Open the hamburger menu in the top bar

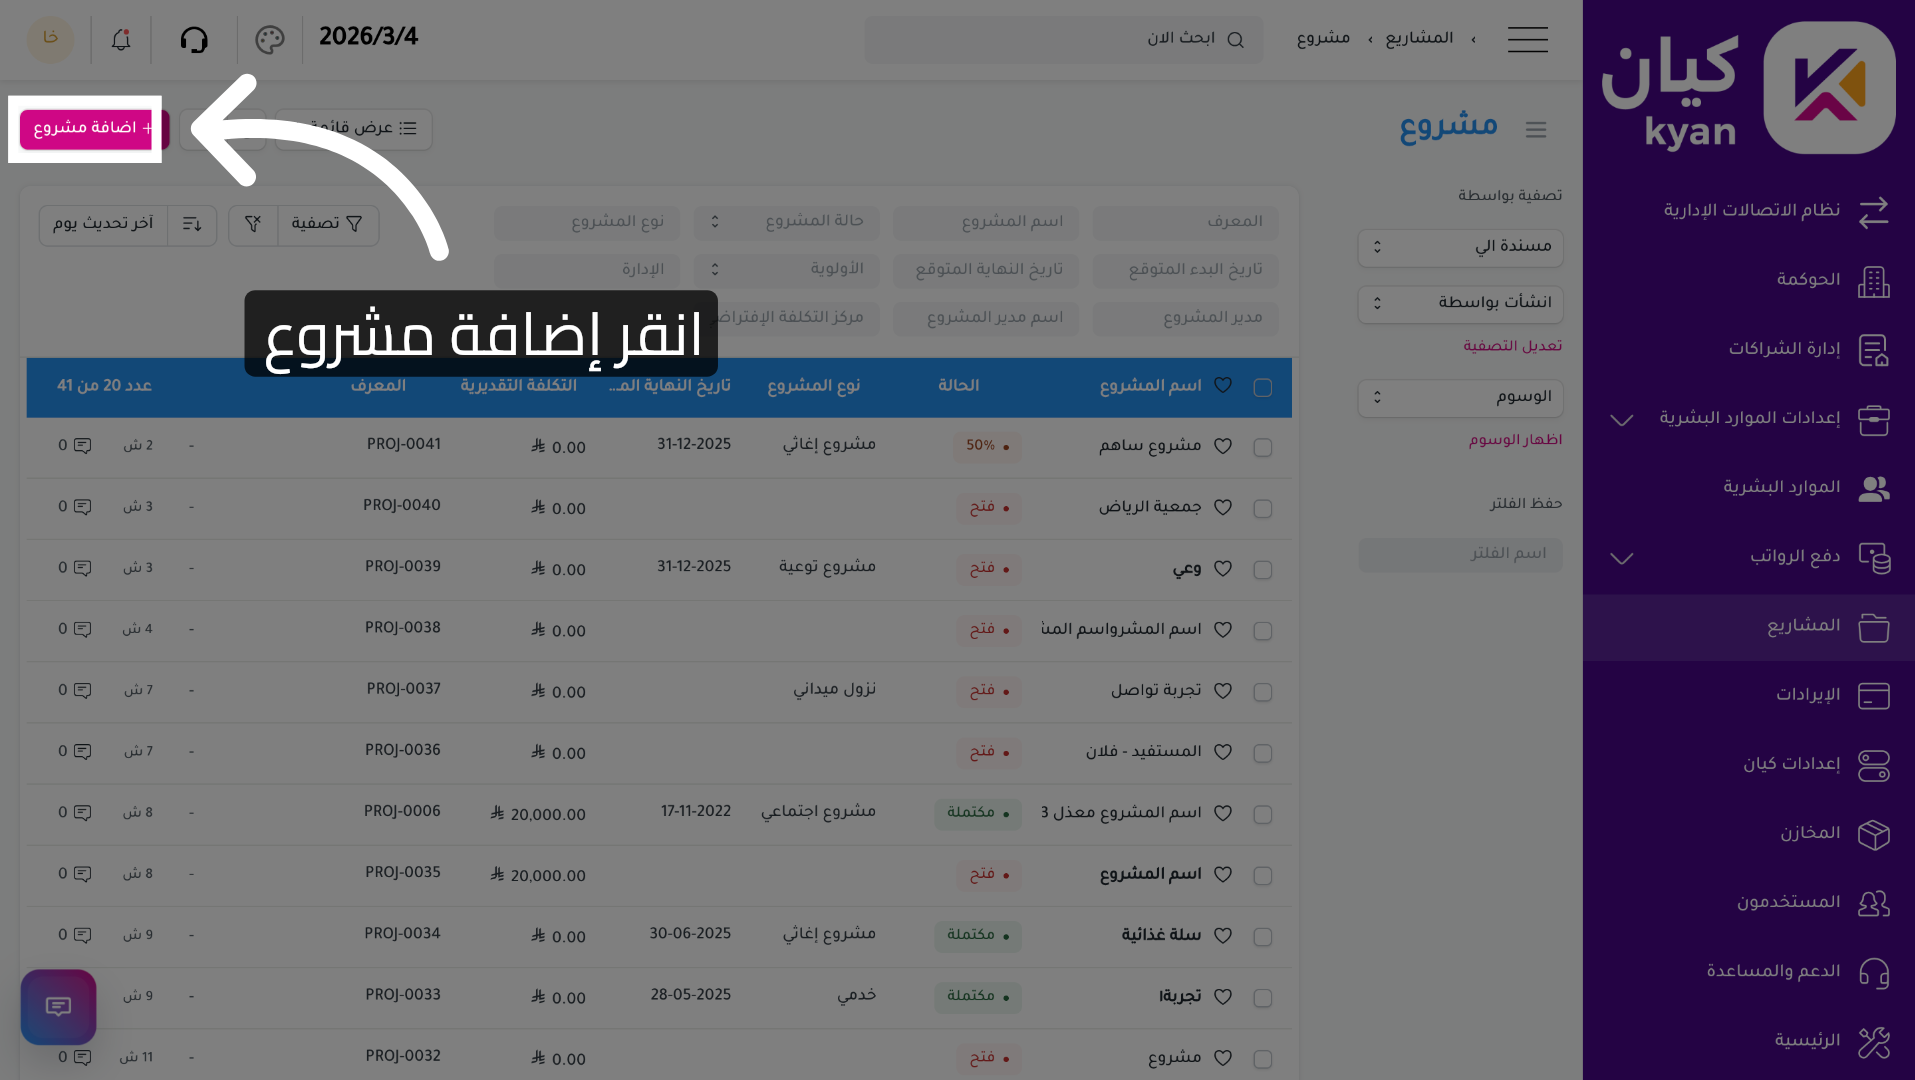(1527, 39)
